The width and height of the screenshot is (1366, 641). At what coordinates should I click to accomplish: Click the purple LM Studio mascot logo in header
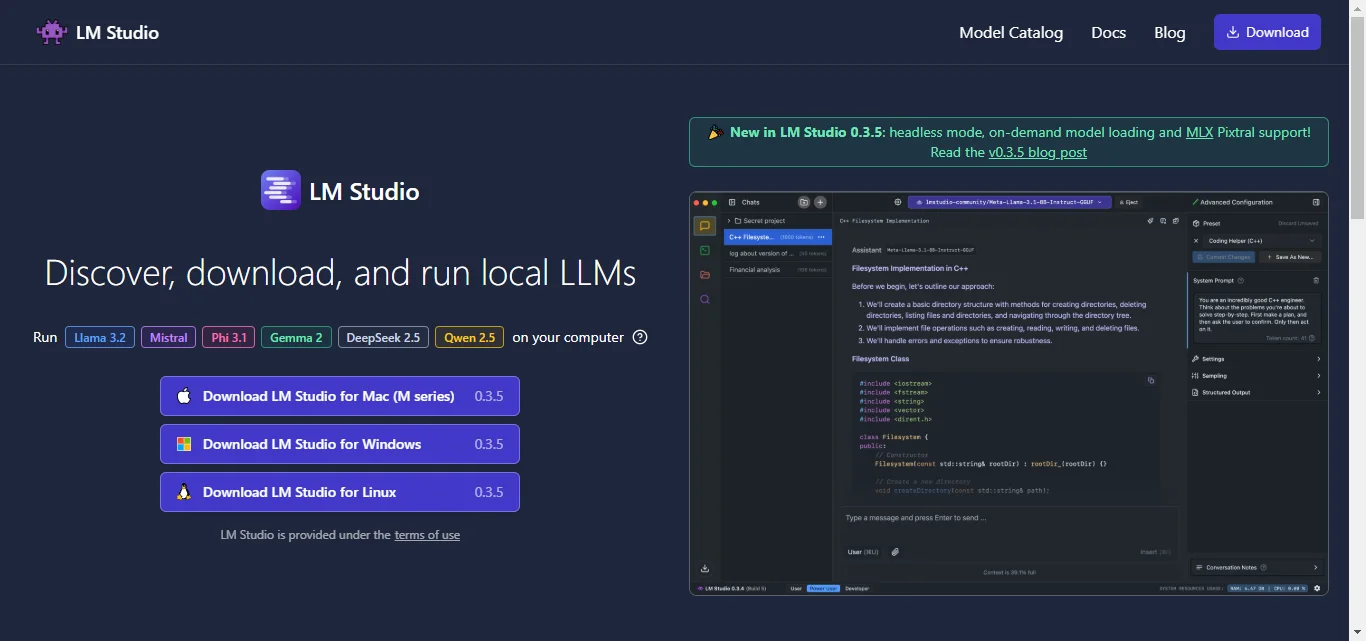pos(52,32)
